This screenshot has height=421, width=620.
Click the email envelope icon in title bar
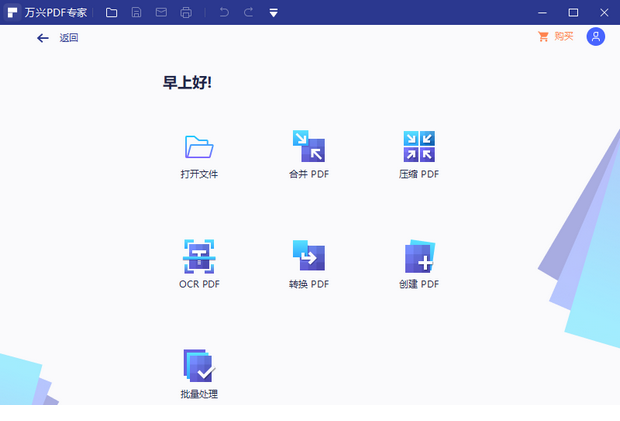tap(161, 13)
